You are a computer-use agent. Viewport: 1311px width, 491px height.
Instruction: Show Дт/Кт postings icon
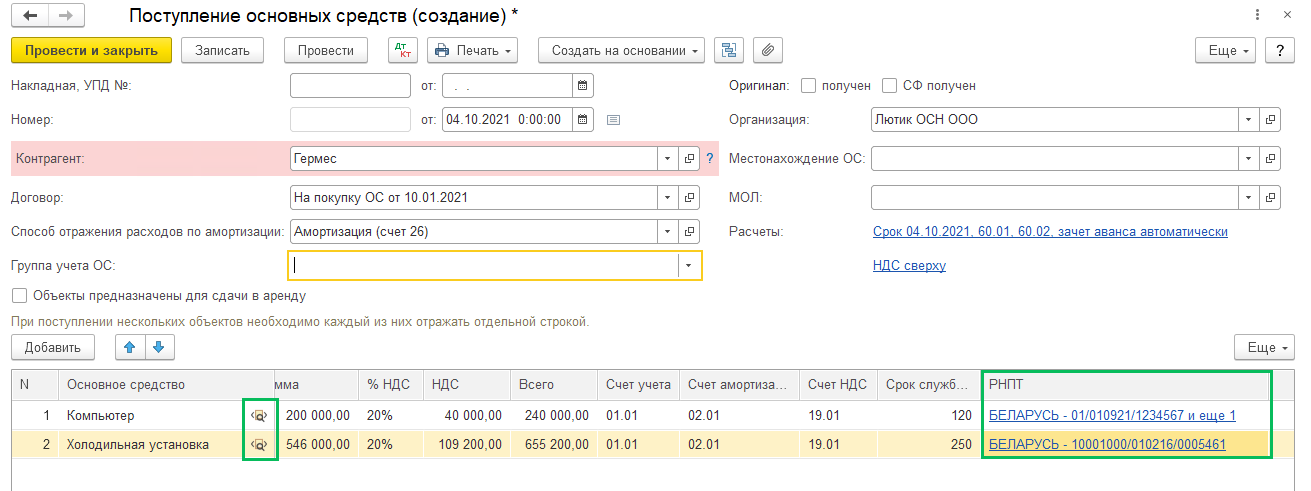point(402,50)
